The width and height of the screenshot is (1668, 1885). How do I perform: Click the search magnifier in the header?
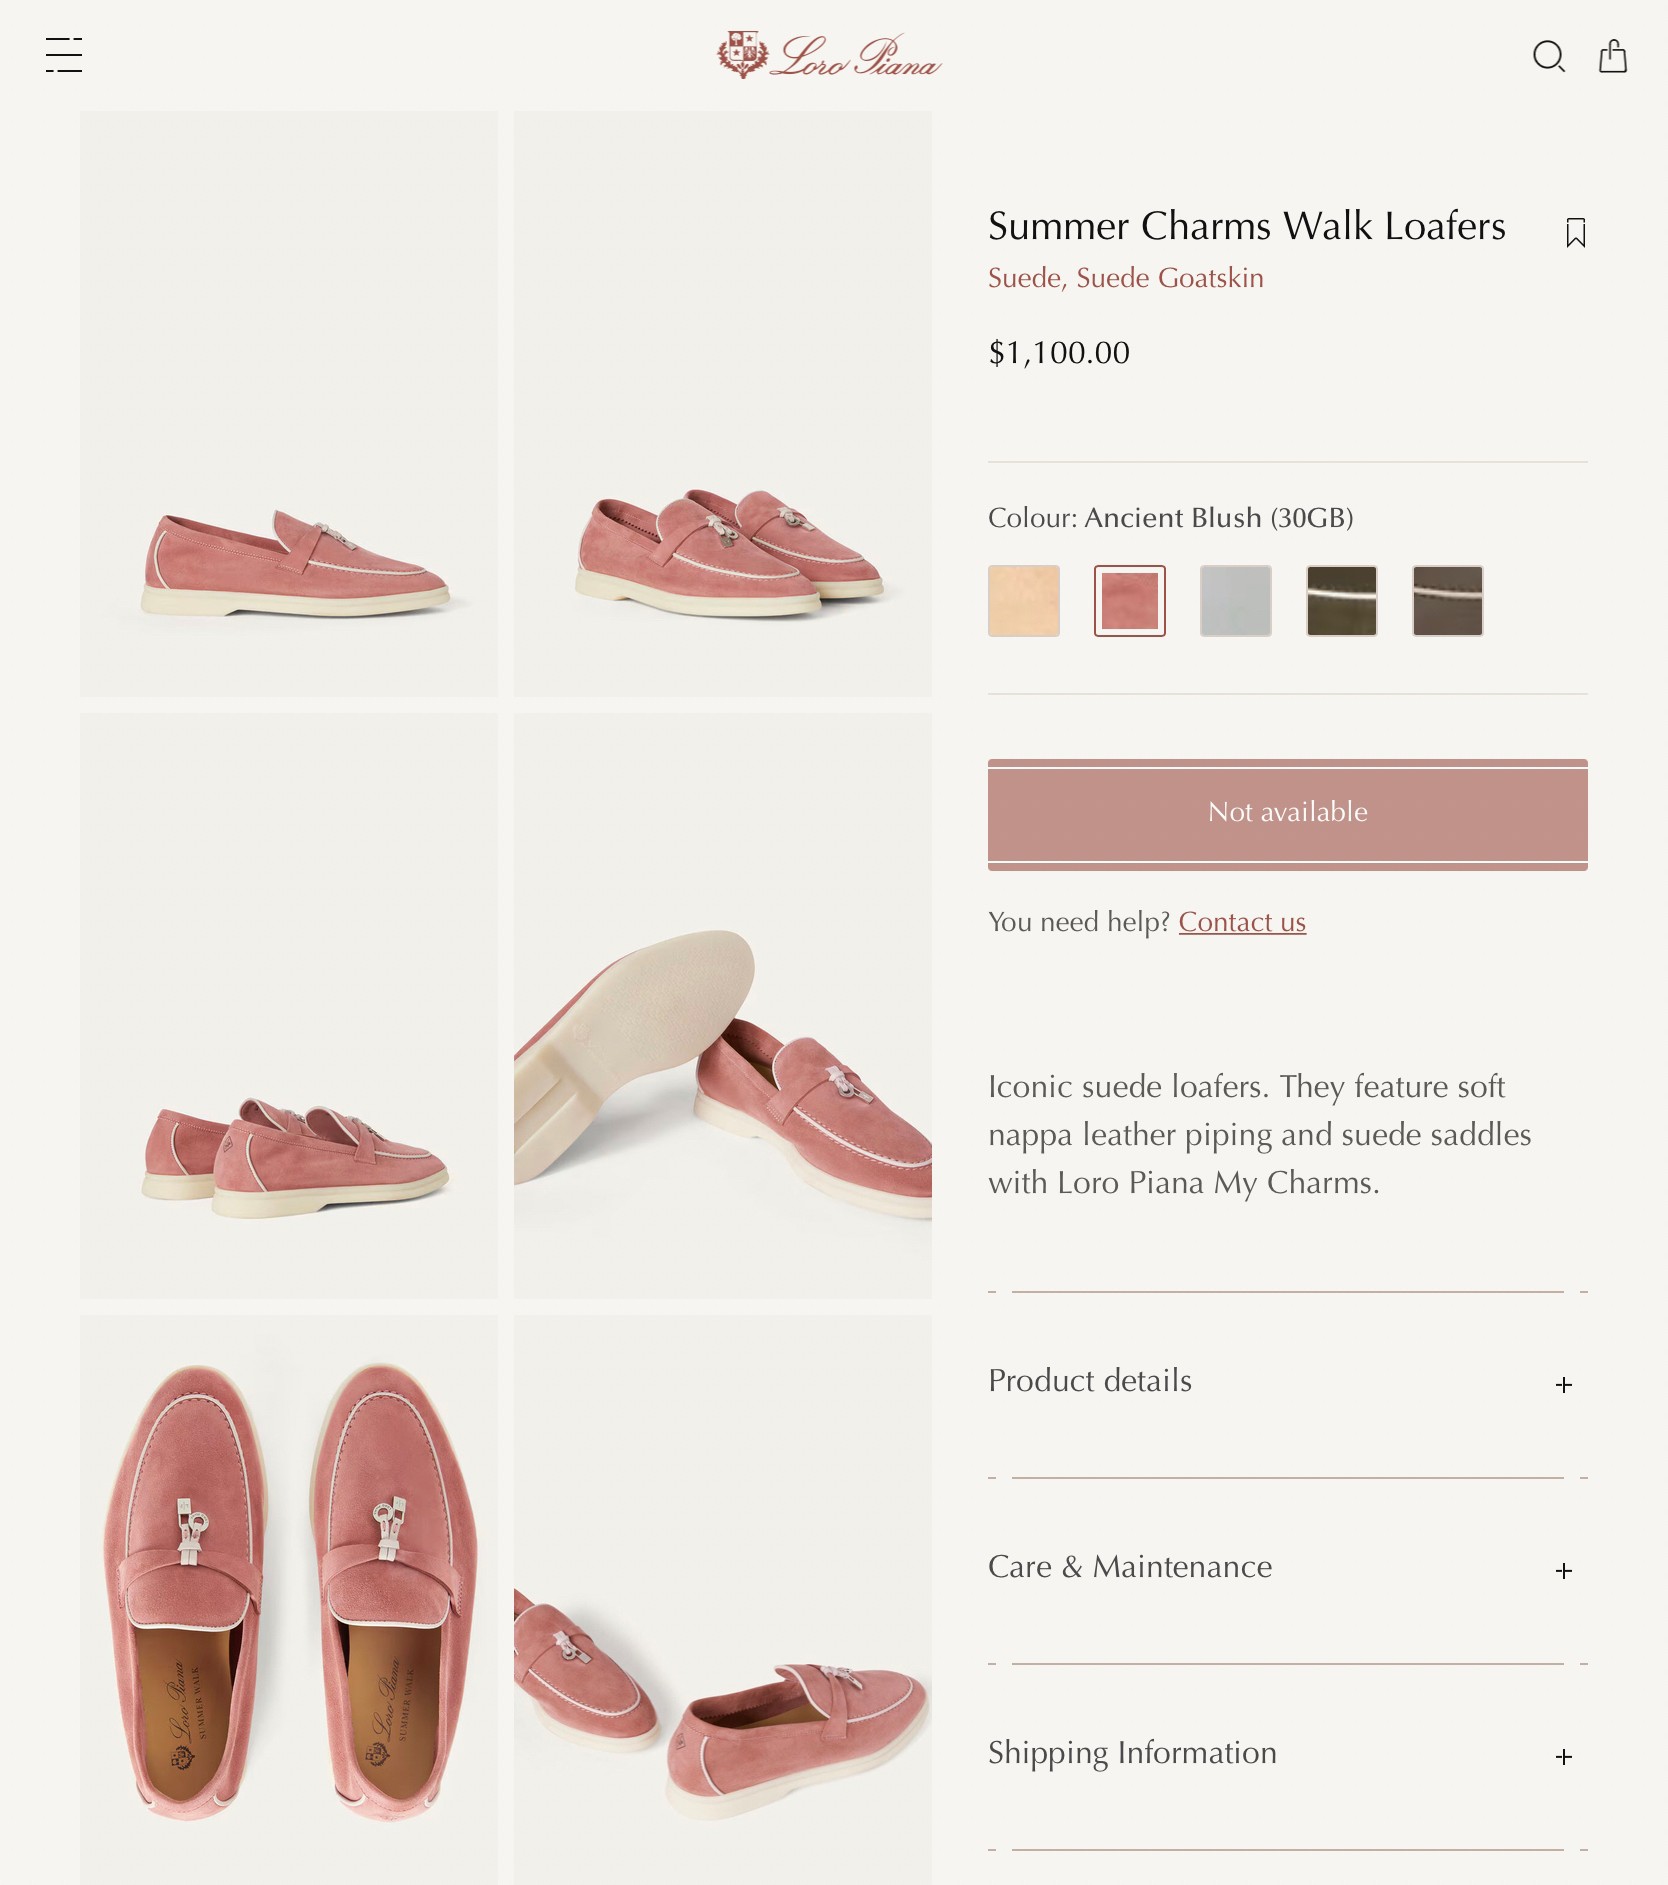click(1550, 57)
